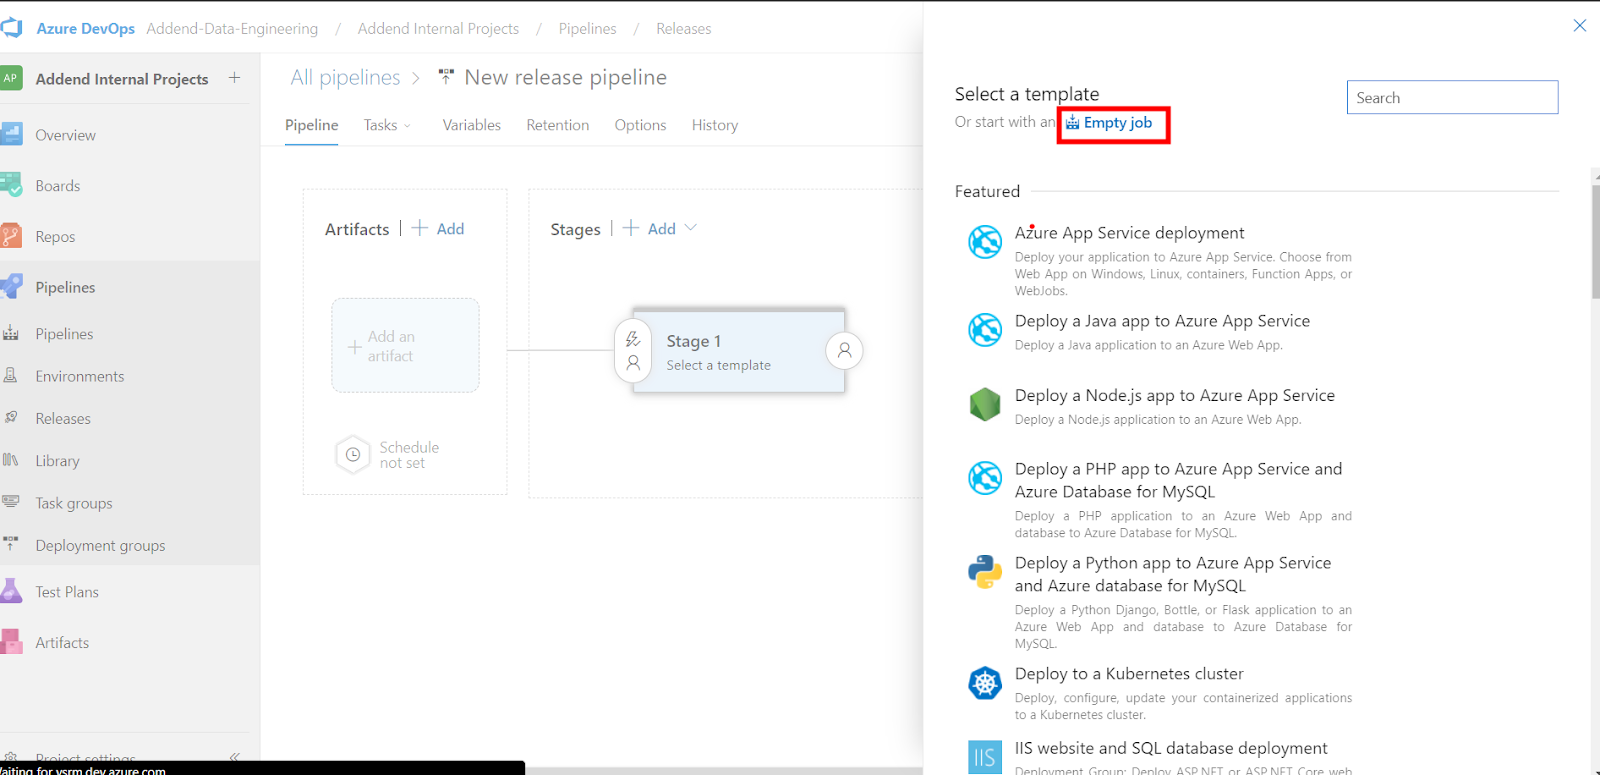Open Task groups sidebar icon
Image resolution: width=1600 pixels, height=775 pixels.
(x=11, y=502)
